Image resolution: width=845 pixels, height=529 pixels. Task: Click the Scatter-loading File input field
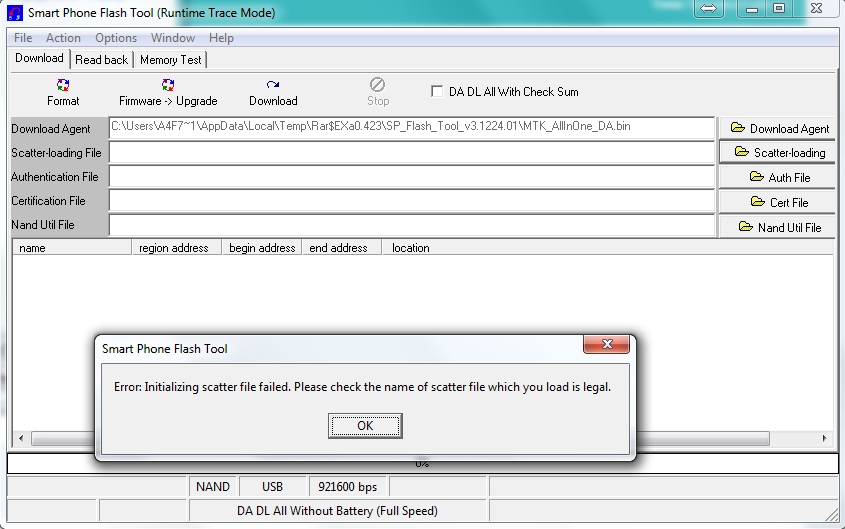(x=411, y=153)
